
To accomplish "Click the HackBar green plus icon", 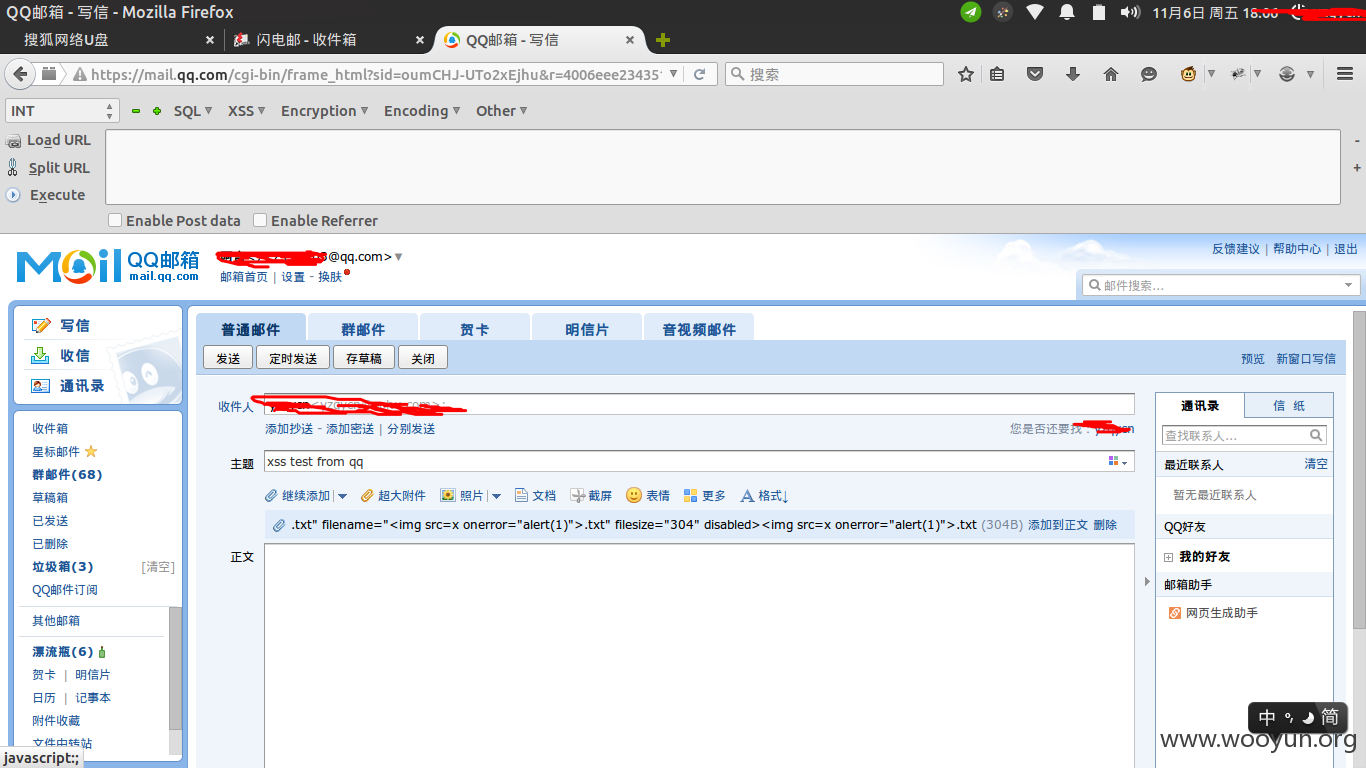I will click(x=157, y=111).
